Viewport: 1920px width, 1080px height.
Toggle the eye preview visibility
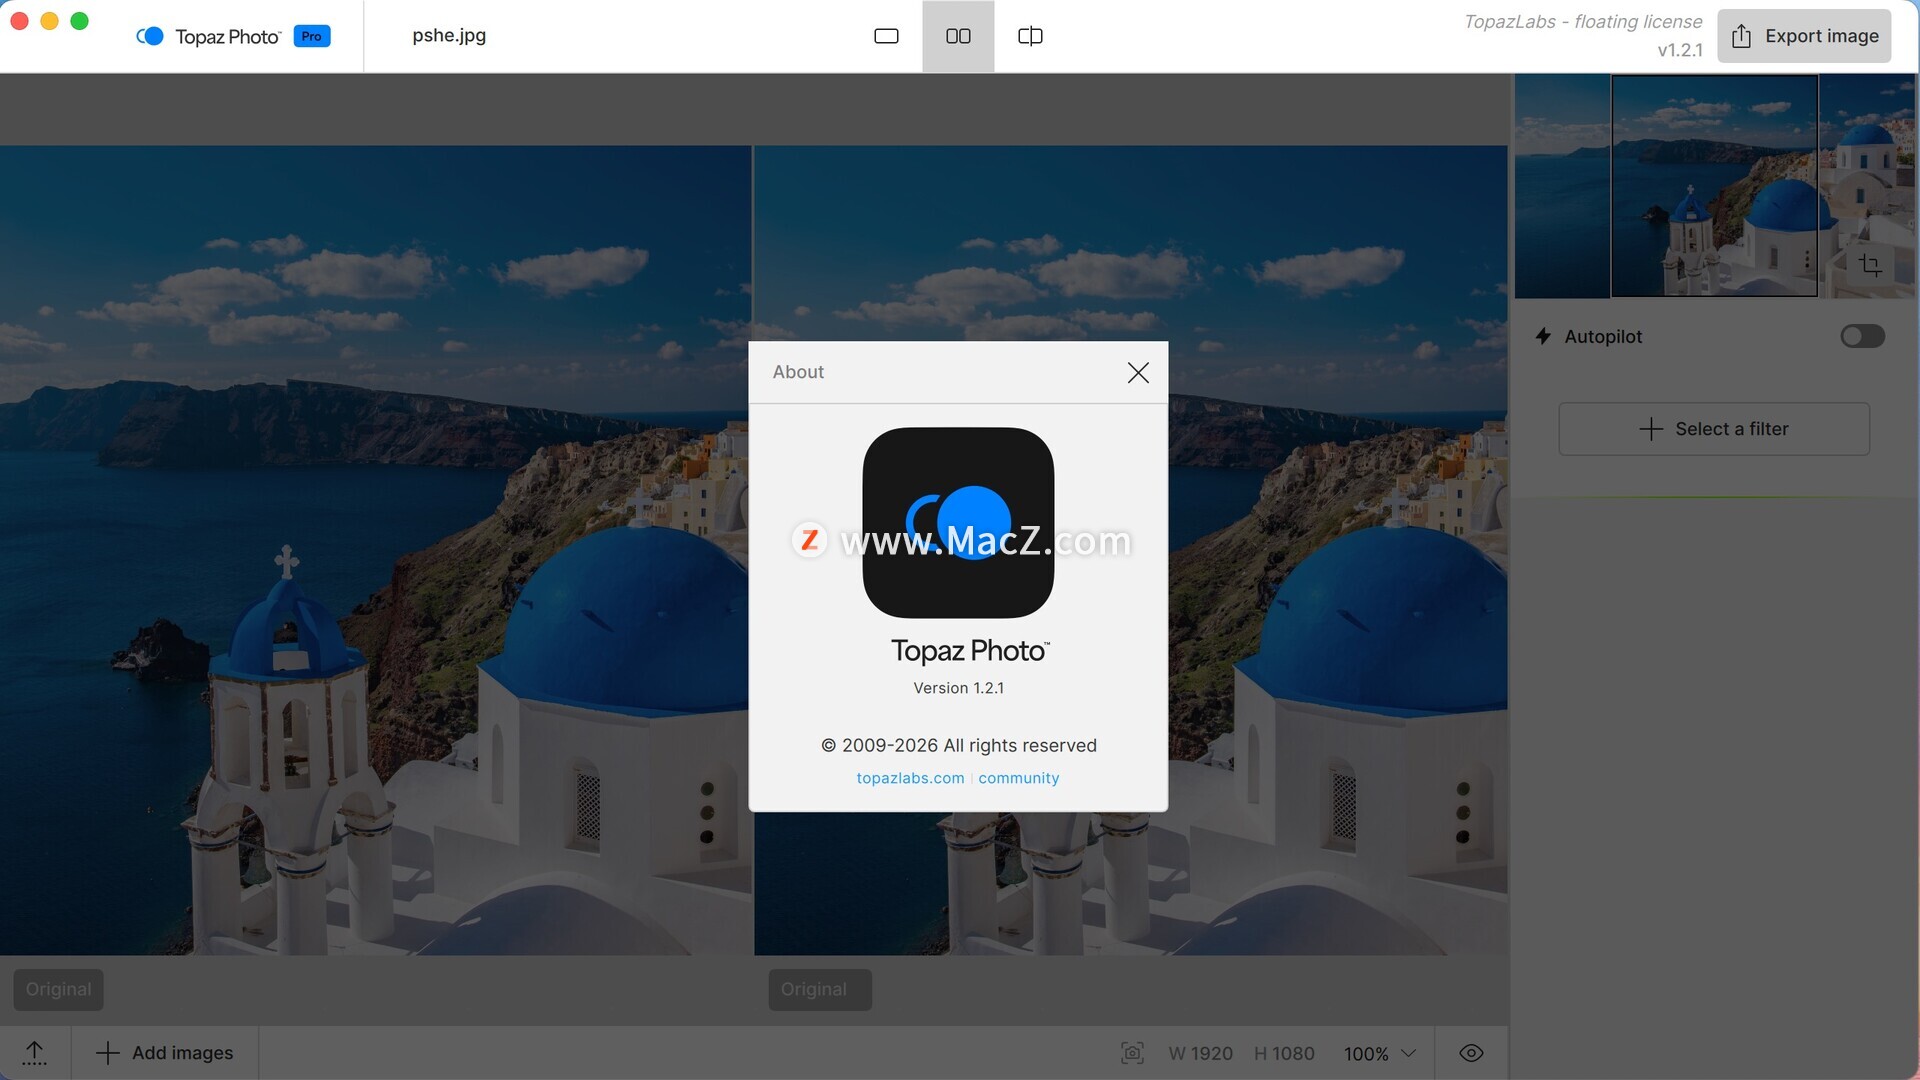(x=1471, y=1053)
